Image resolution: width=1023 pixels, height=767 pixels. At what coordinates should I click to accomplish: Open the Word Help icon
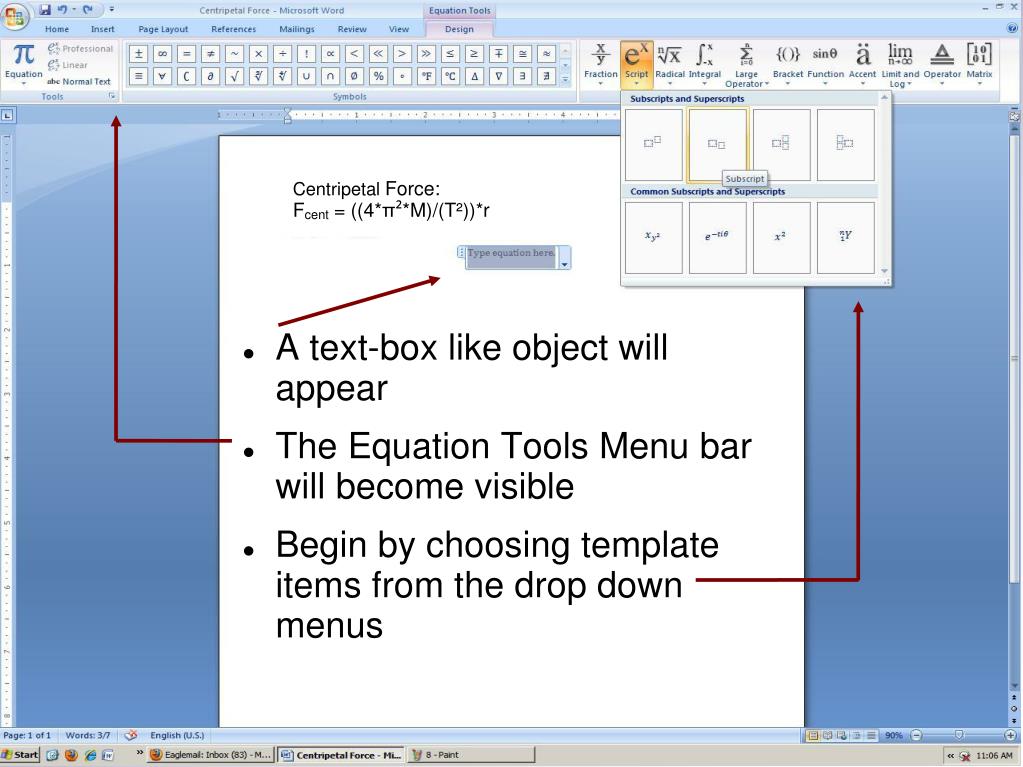(1012, 28)
